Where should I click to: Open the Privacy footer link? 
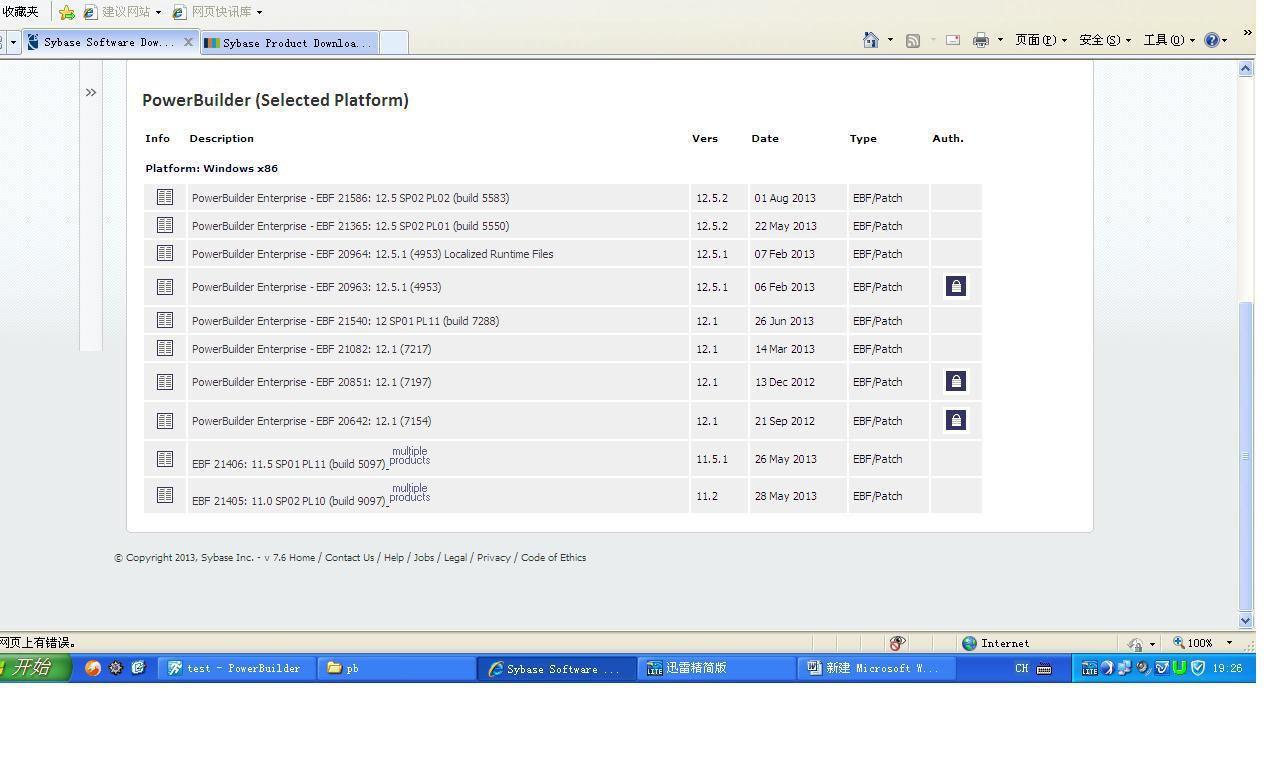coord(494,558)
